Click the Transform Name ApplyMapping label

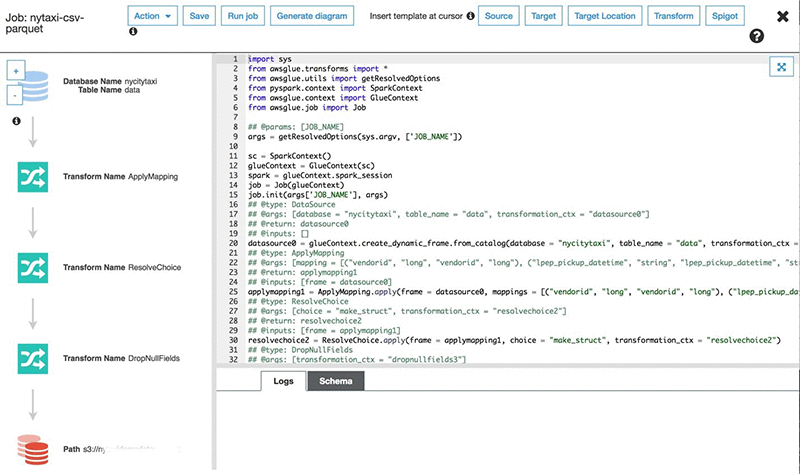120,177
